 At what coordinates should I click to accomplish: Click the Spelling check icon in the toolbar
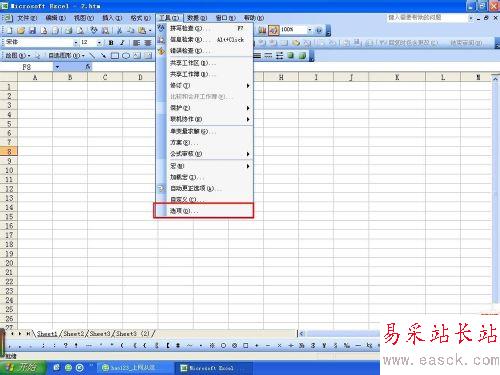pyautogui.click(x=94, y=31)
